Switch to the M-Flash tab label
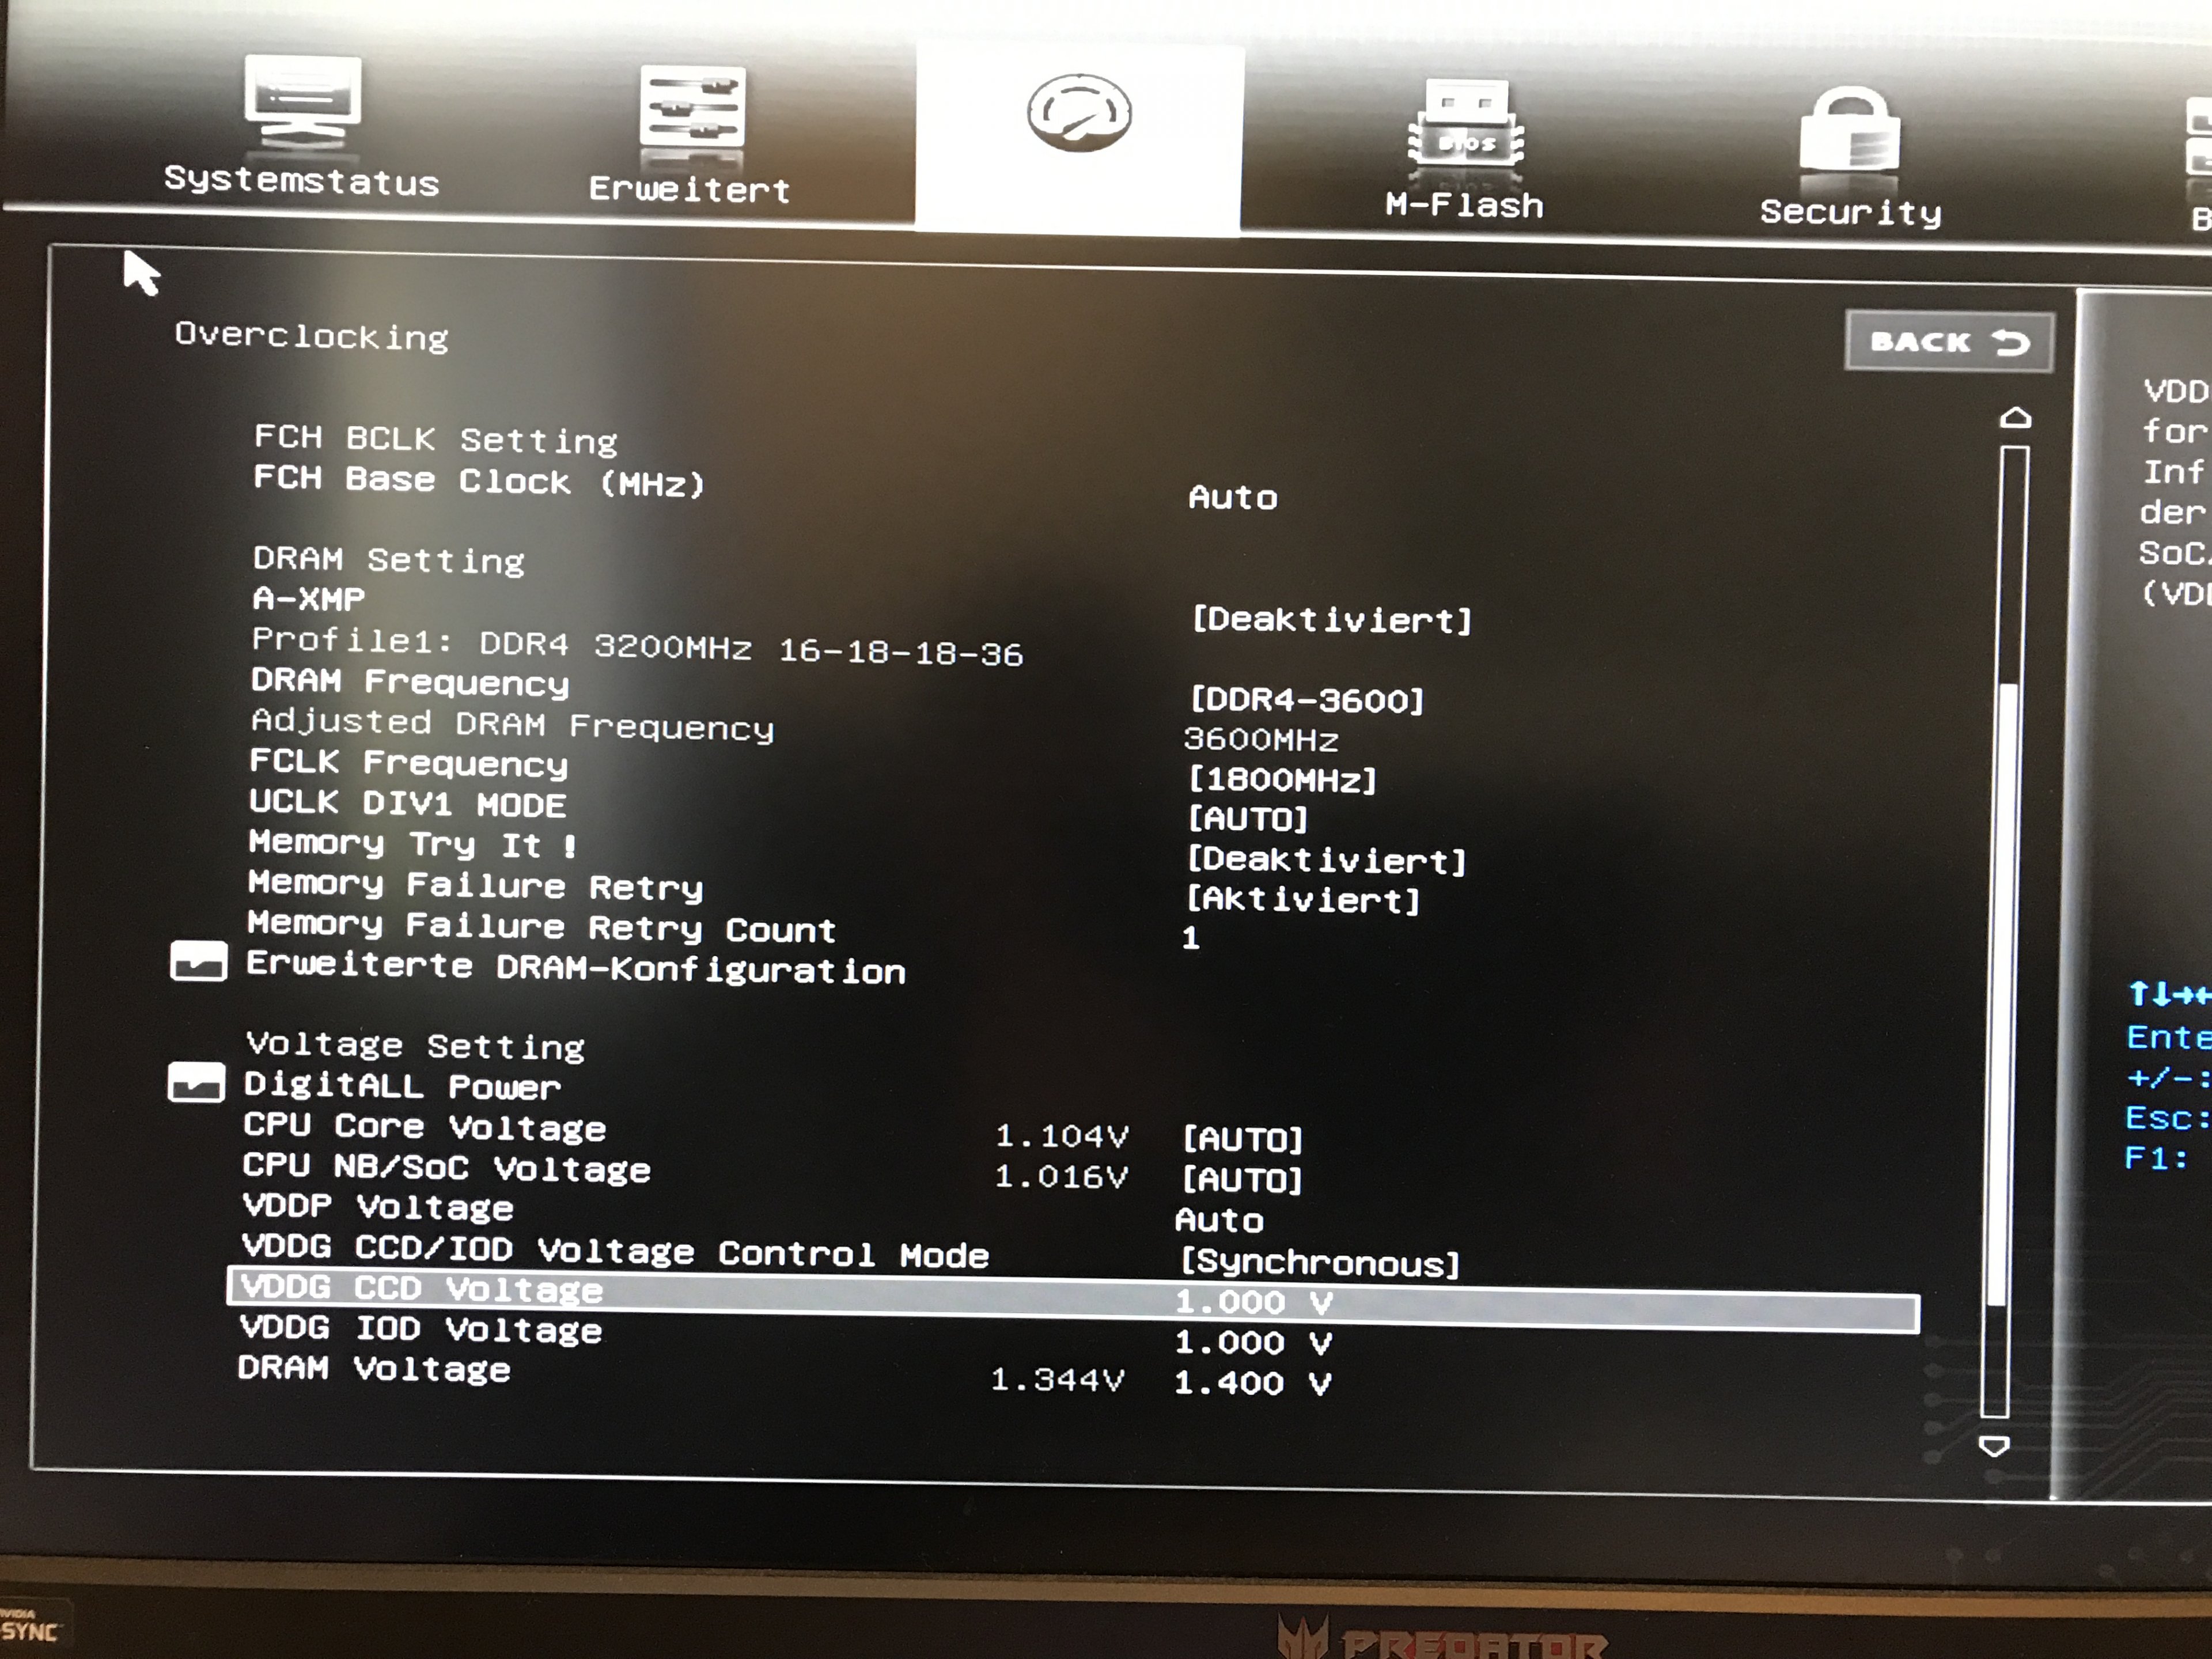 coord(1464,206)
